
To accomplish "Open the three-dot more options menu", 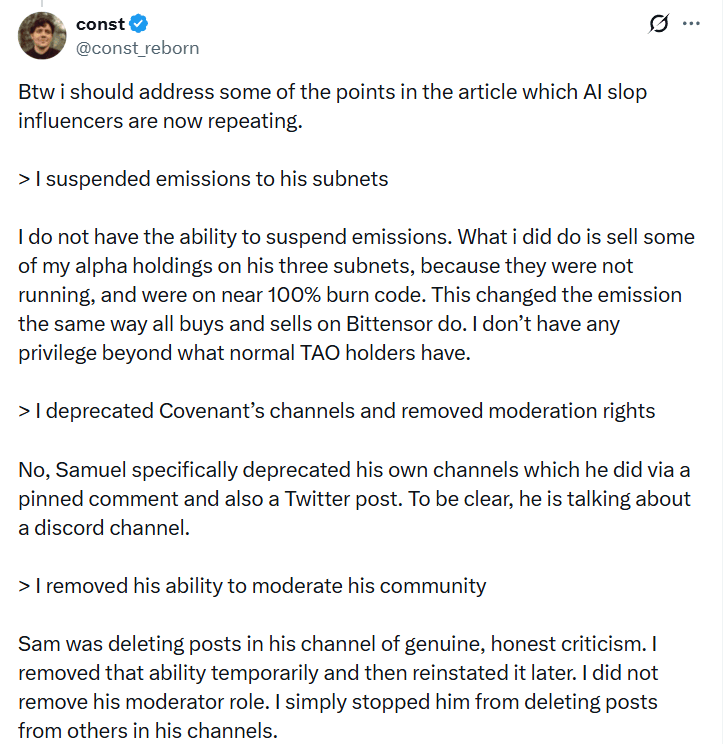I will coord(691,24).
